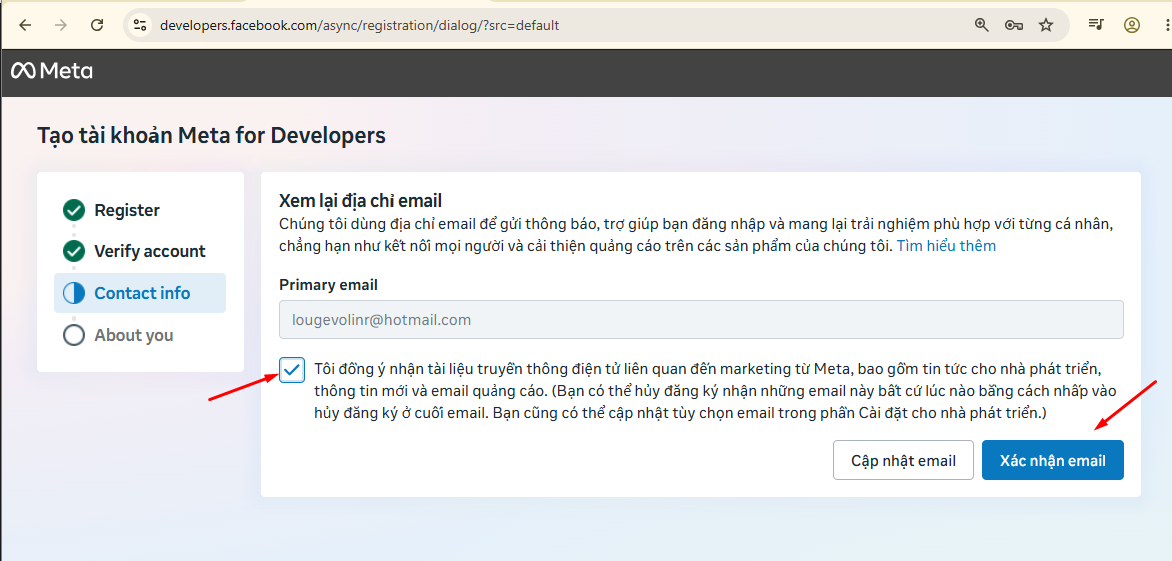Reload the page
The image size is (1172, 561).
click(96, 25)
